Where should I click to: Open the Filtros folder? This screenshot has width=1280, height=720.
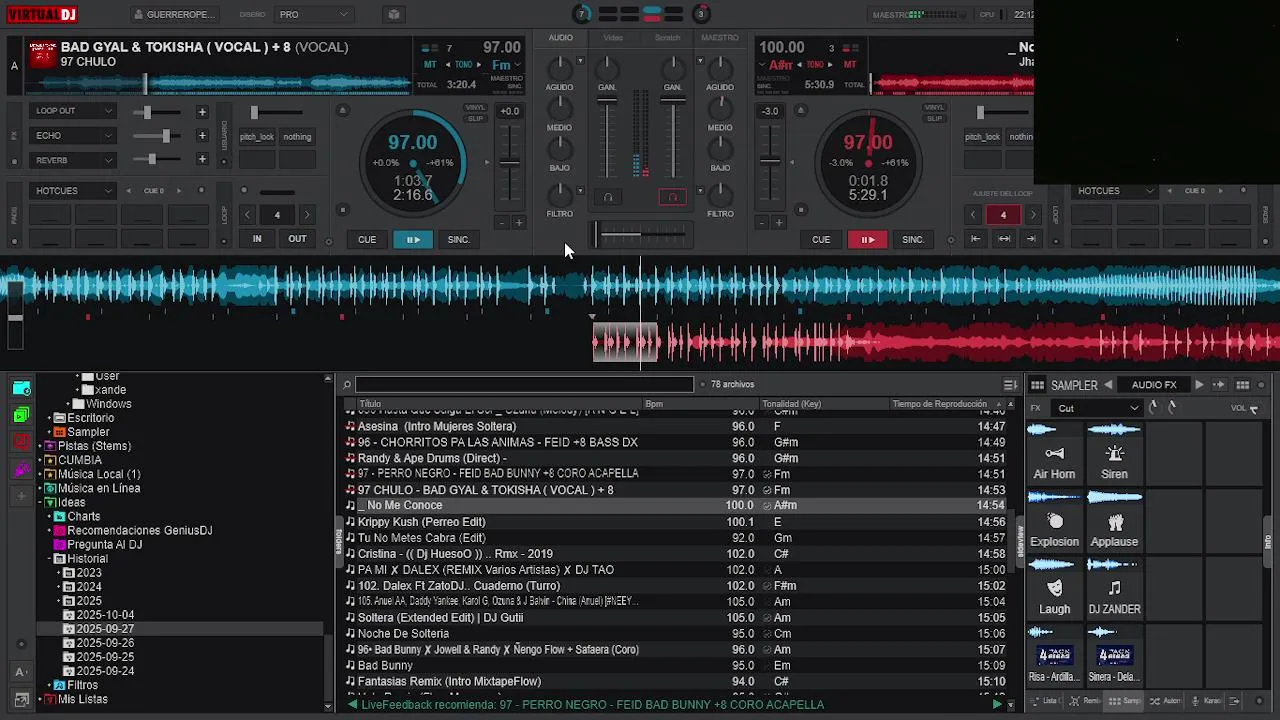click(82, 685)
